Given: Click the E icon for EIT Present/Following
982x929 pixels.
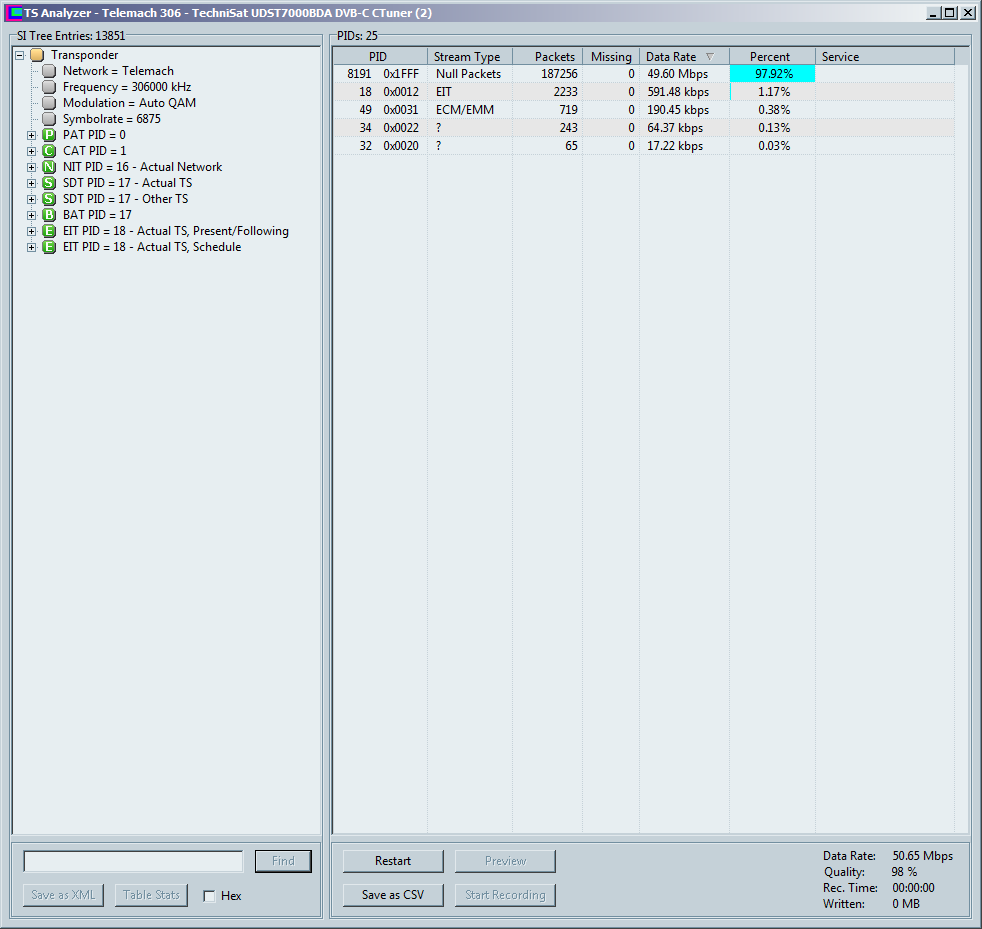Looking at the screenshot, I should point(49,231).
